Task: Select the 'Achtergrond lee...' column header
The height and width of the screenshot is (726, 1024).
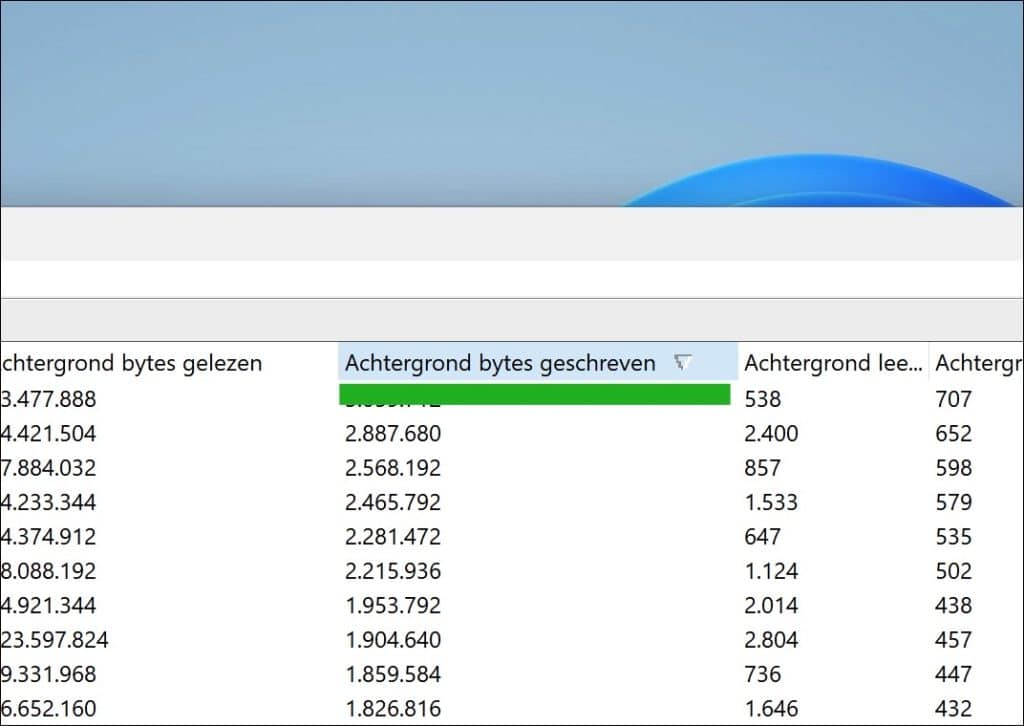Action: click(x=833, y=363)
